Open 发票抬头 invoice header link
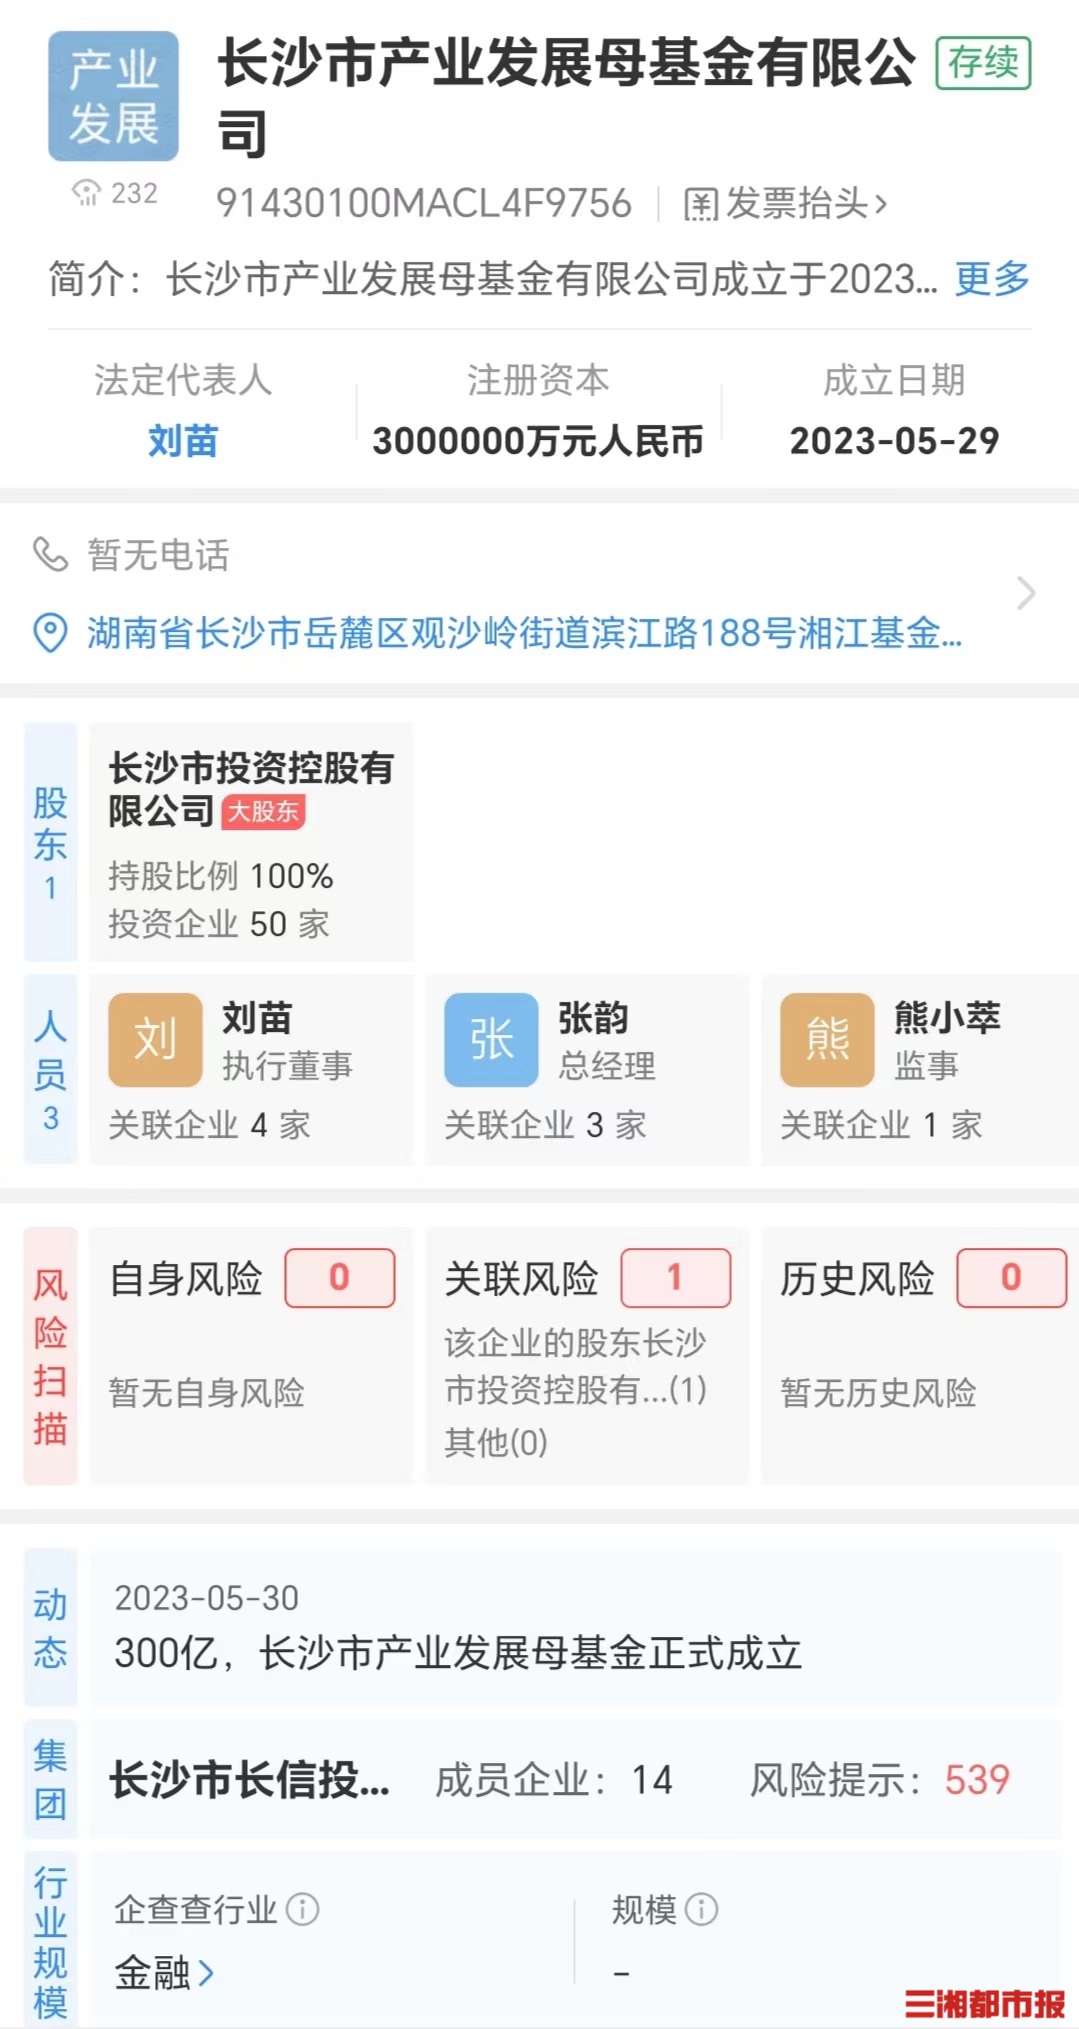Image resolution: width=1079 pixels, height=2029 pixels. pos(785,204)
